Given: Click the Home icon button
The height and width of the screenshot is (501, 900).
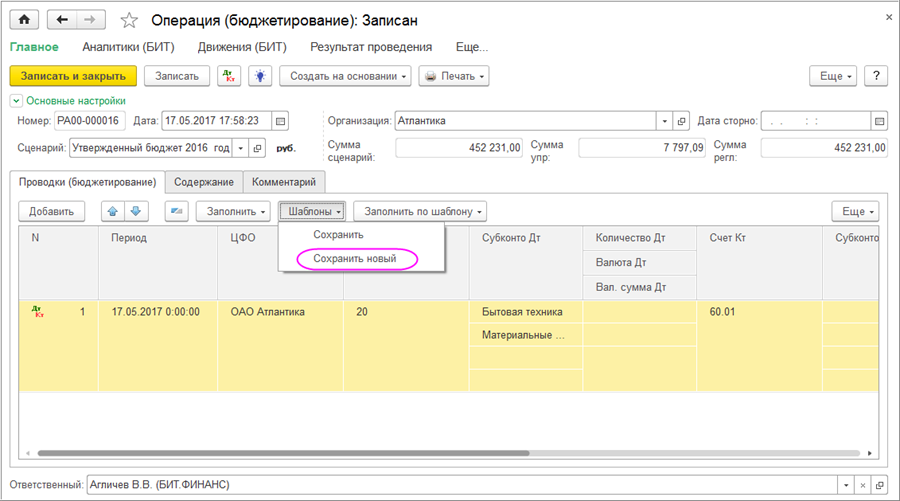Looking at the screenshot, I should (25, 20).
